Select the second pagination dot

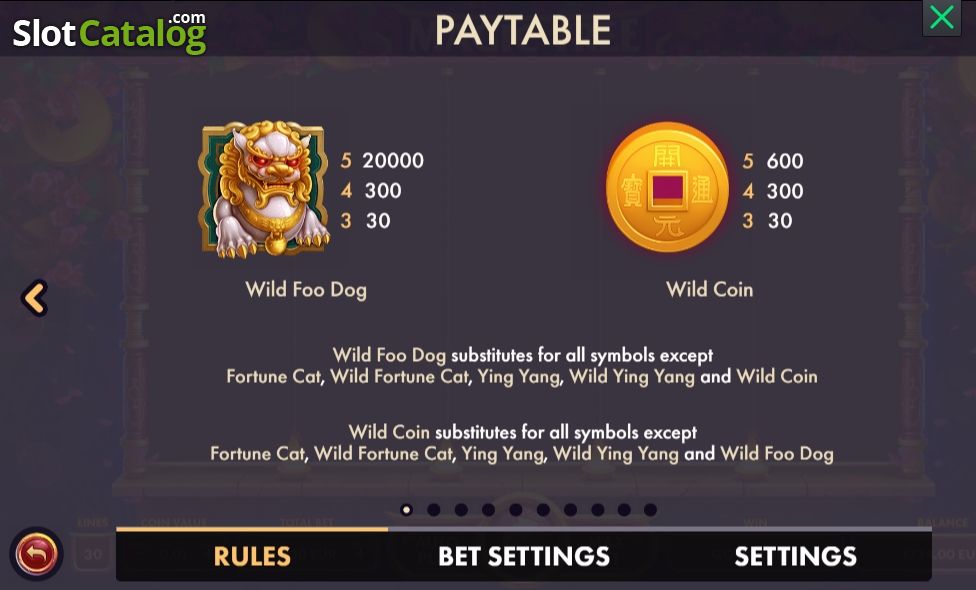[434, 510]
